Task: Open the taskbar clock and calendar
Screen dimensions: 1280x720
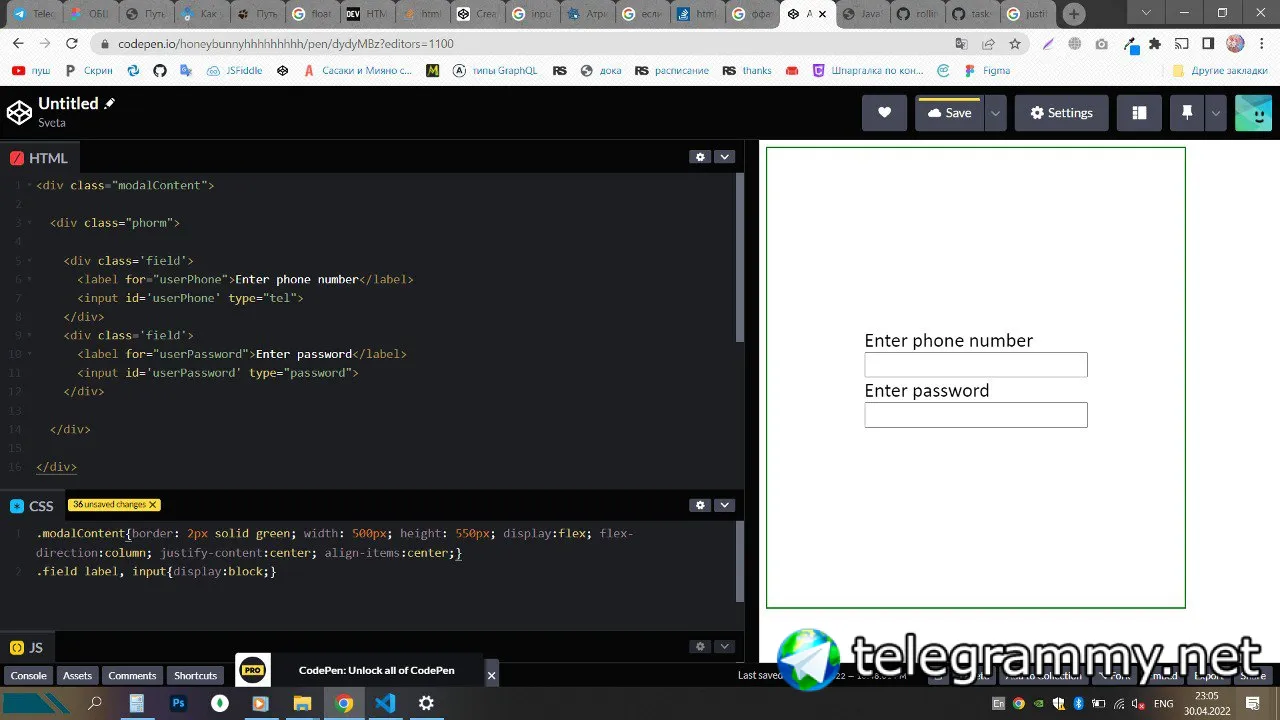Action: pyautogui.click(x=1206, y=704)
